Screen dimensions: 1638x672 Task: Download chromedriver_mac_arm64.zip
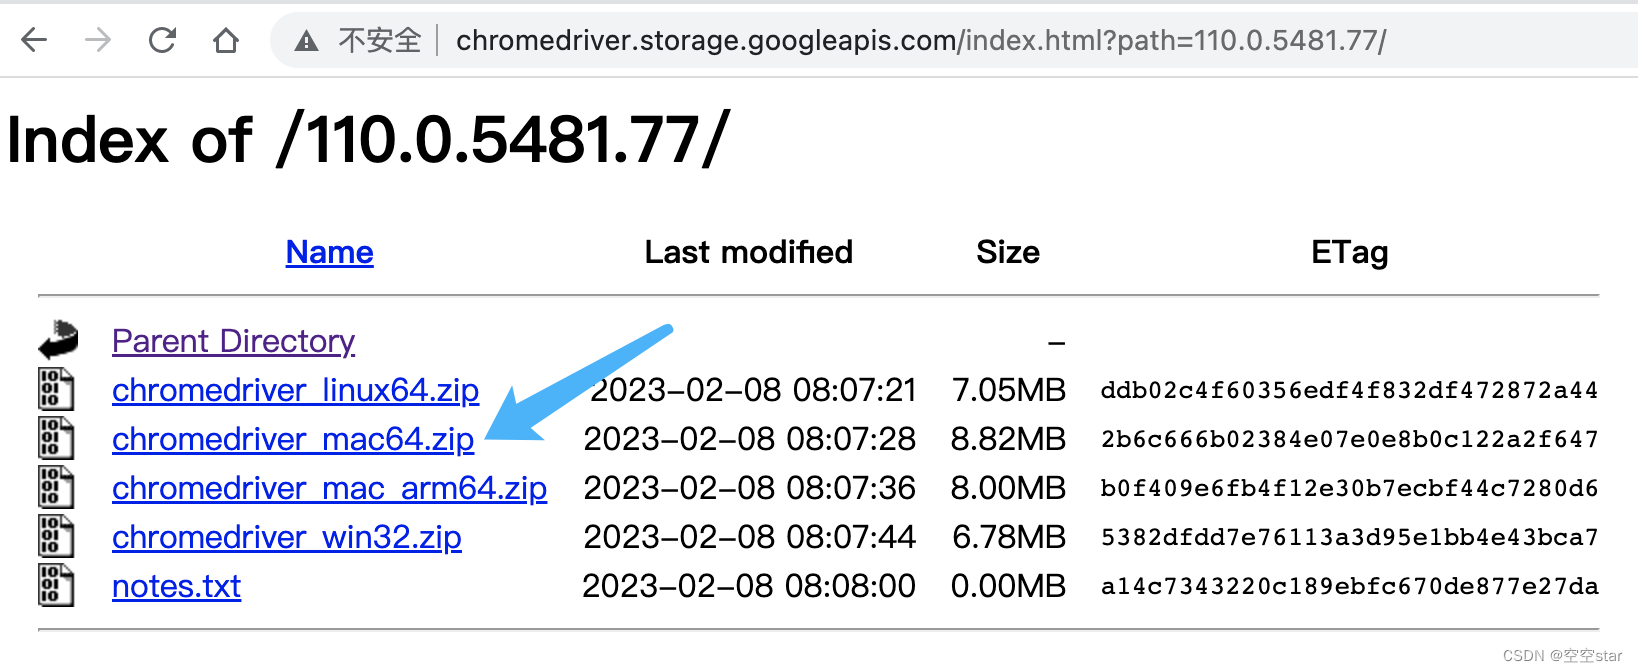(x=329, y=488)
